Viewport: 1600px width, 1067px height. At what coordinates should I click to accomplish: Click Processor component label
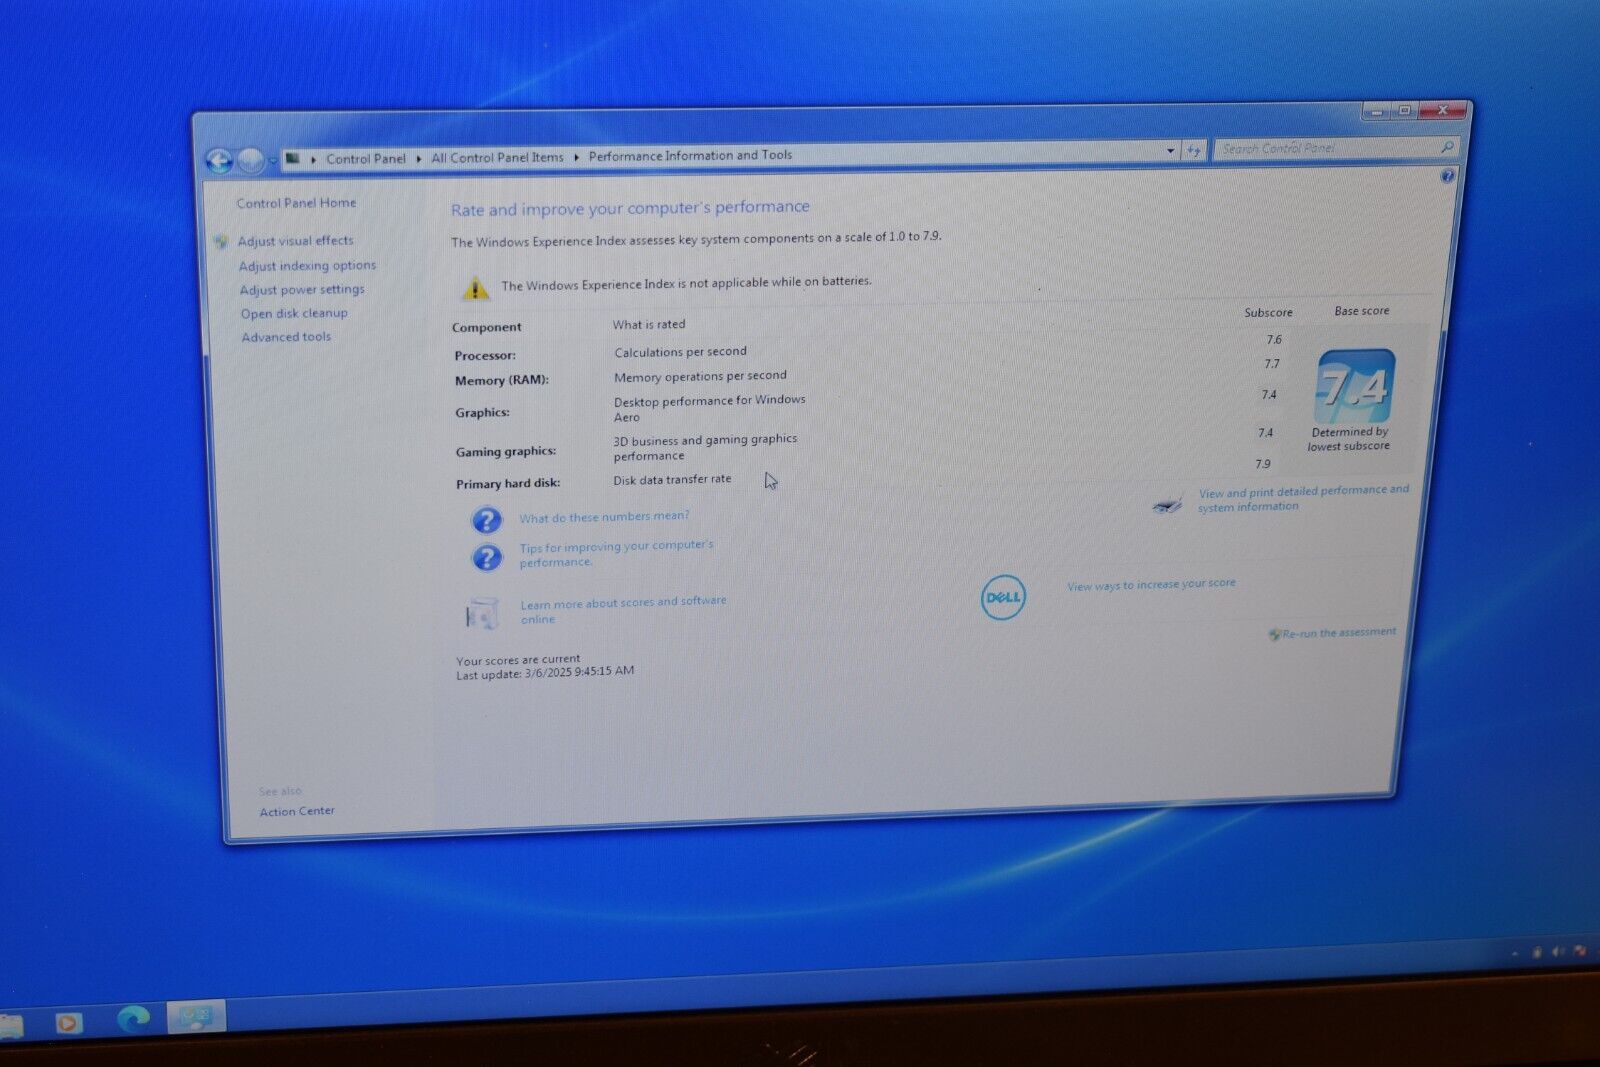click(x=485, y=356)
